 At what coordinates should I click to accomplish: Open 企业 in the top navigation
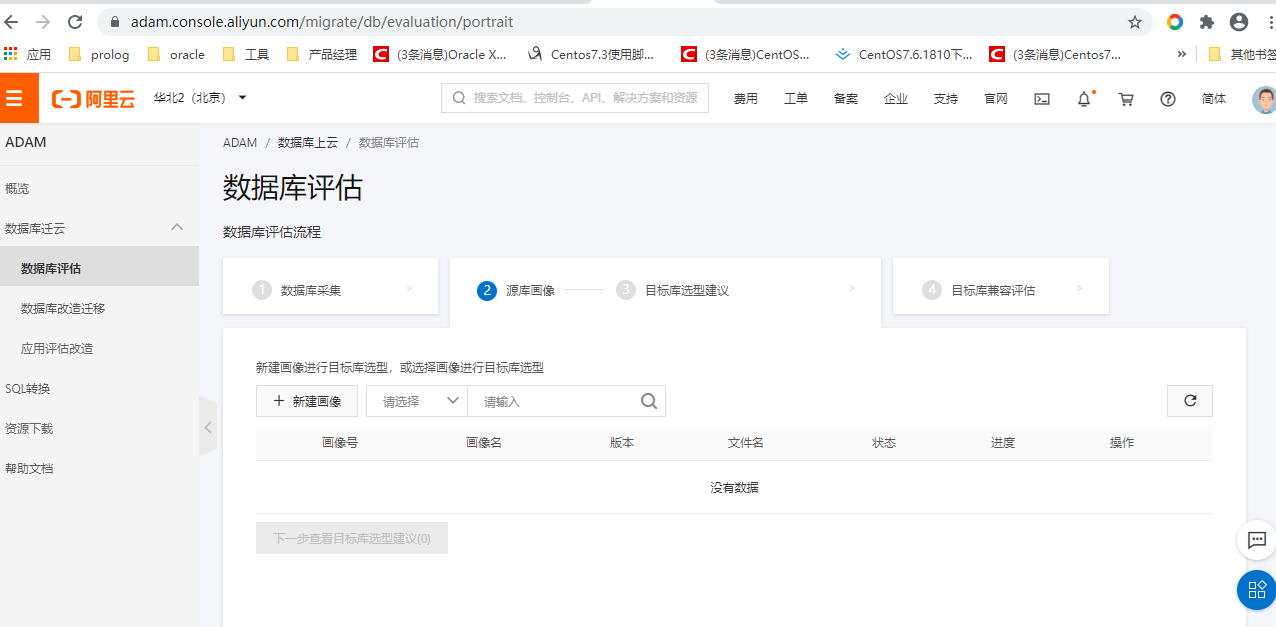point(896,99)
